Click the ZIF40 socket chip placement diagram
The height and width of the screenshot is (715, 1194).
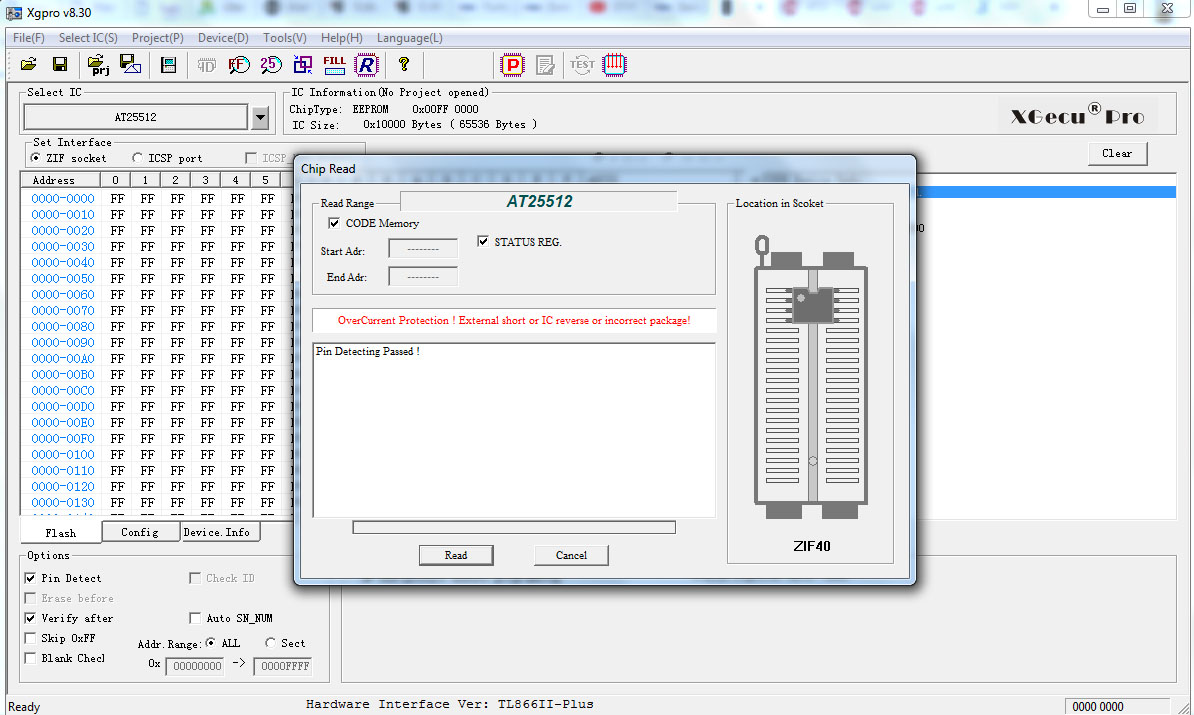click(x=811, y=377)
